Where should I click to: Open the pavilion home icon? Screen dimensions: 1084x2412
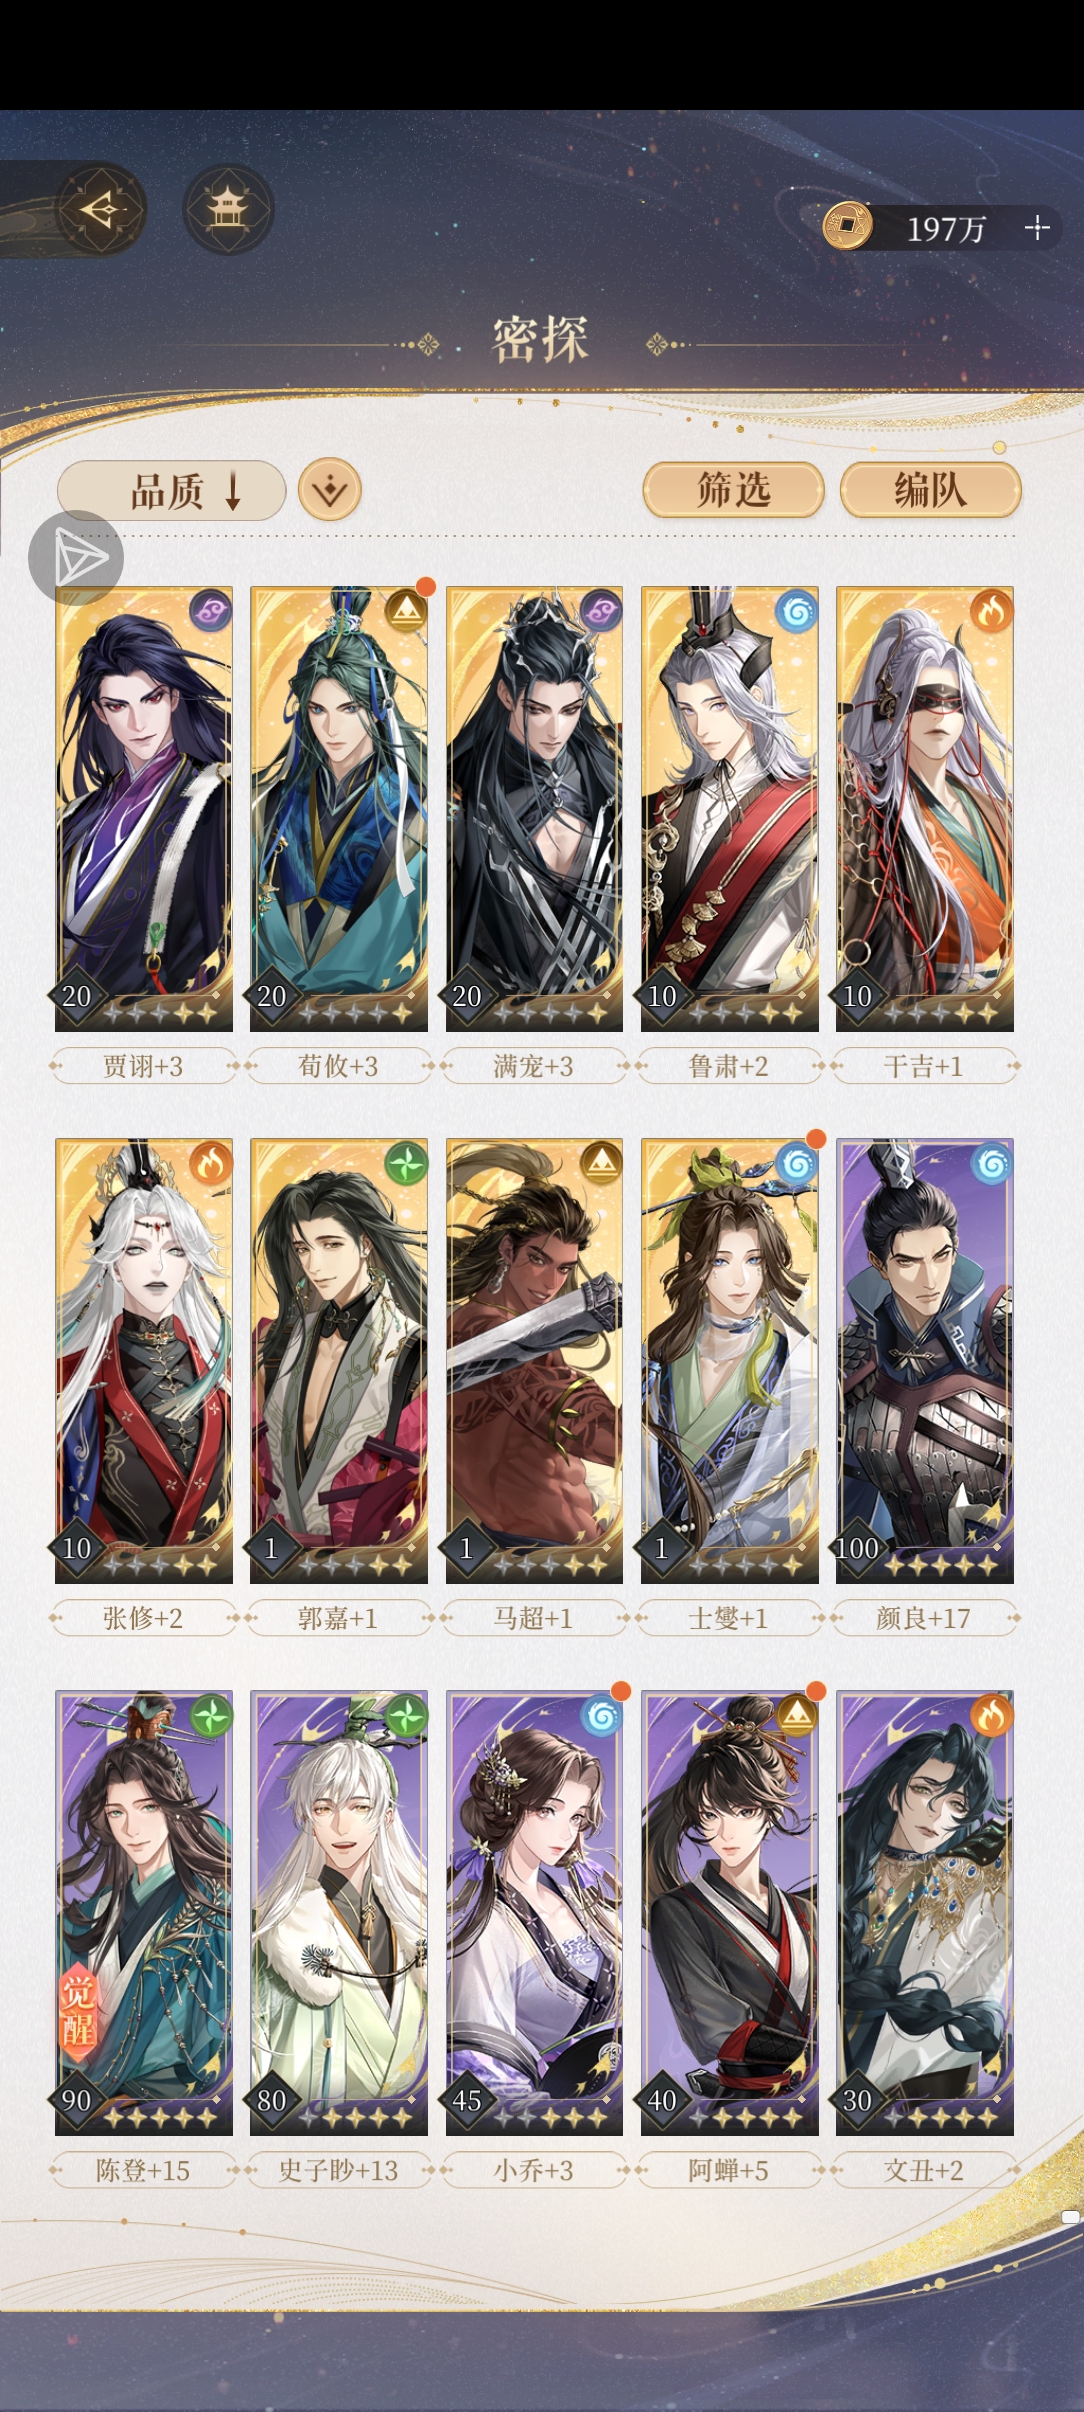(228, 210)
